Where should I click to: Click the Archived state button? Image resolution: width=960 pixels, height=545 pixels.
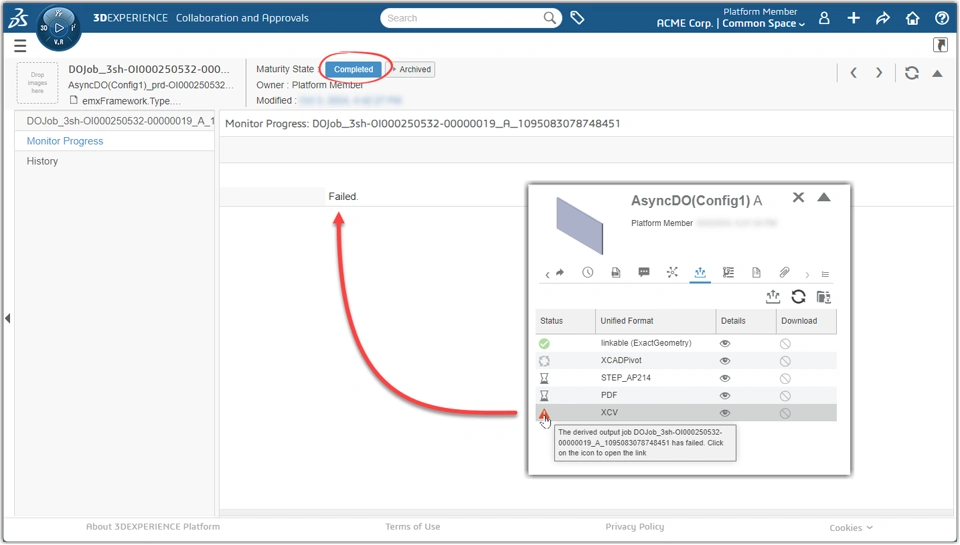pos(411,69)
